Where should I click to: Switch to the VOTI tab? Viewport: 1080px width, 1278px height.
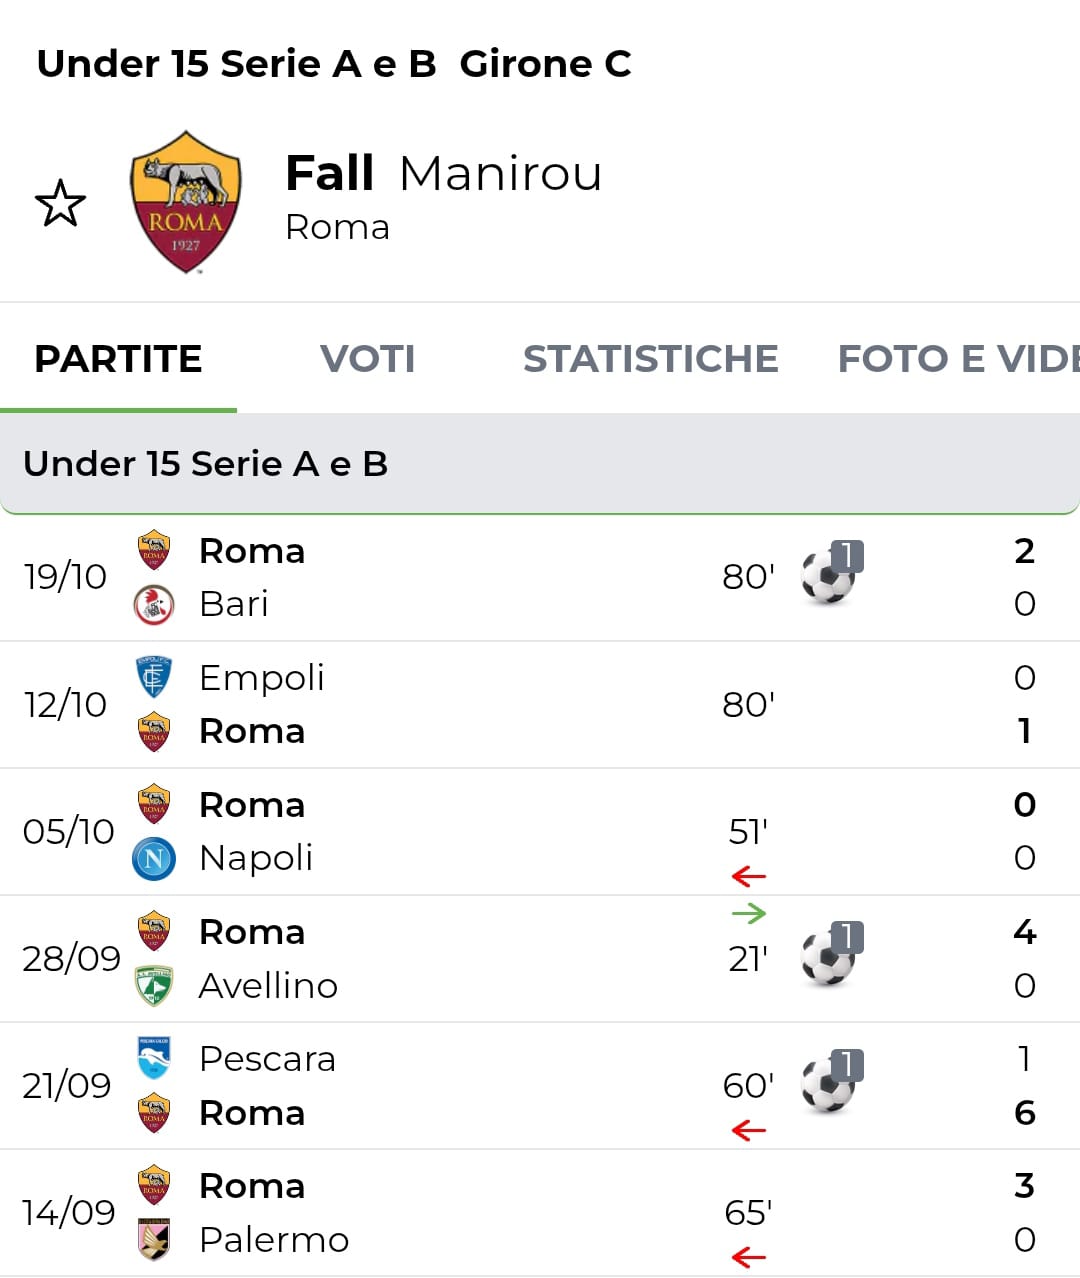[x=367, y=359]
